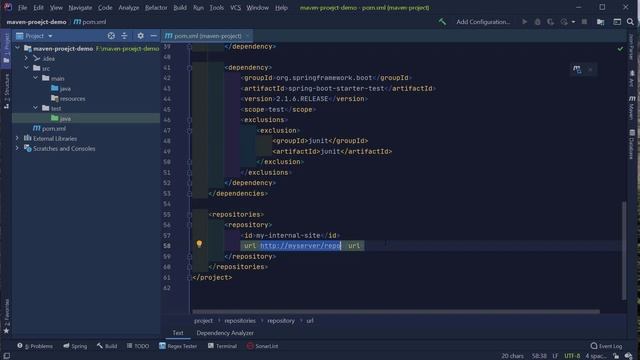The image size is (640, 360).
Task: Open the Refactor menu
Action: pyautogui.click(x=156, y=7)
